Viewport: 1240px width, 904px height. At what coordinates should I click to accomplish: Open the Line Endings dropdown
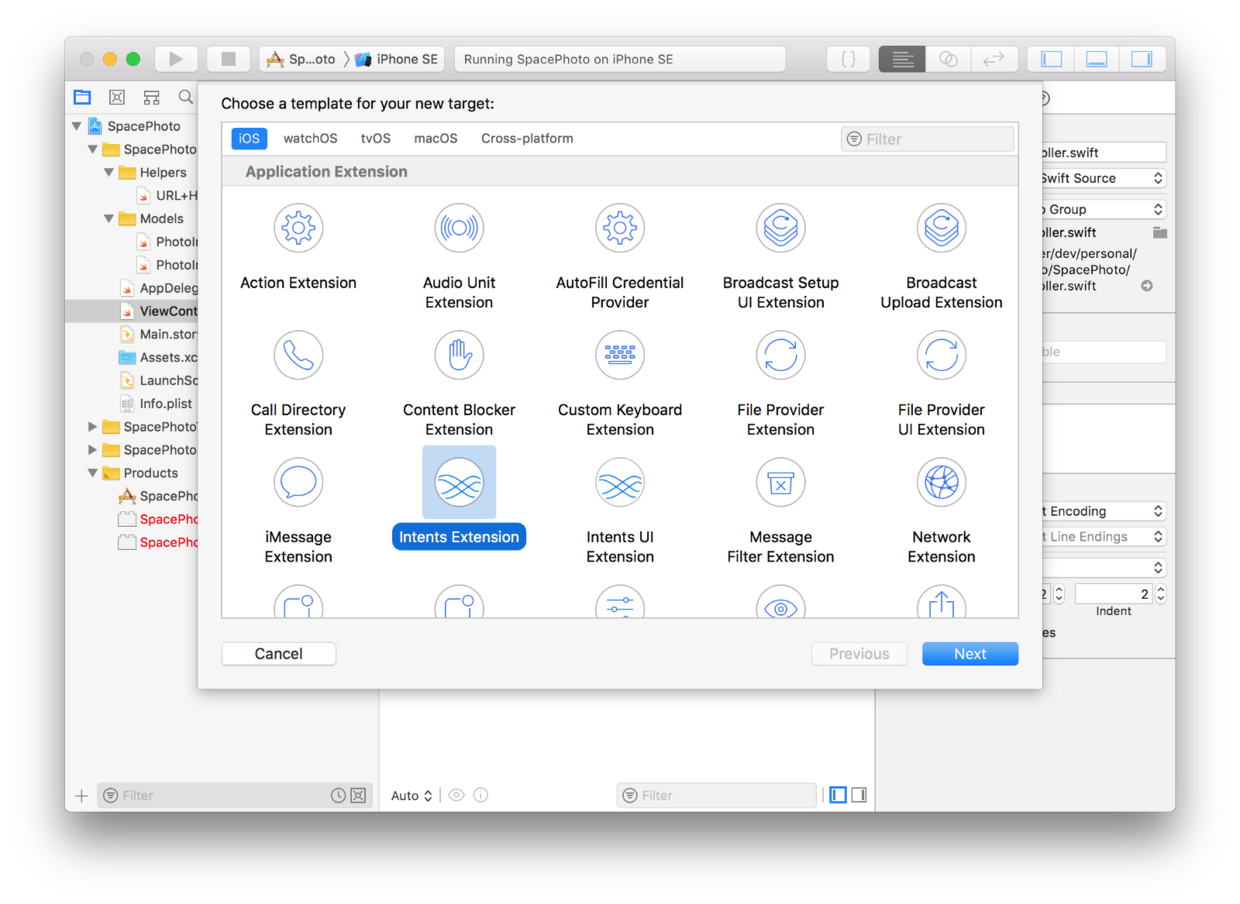coord(1104,537)
